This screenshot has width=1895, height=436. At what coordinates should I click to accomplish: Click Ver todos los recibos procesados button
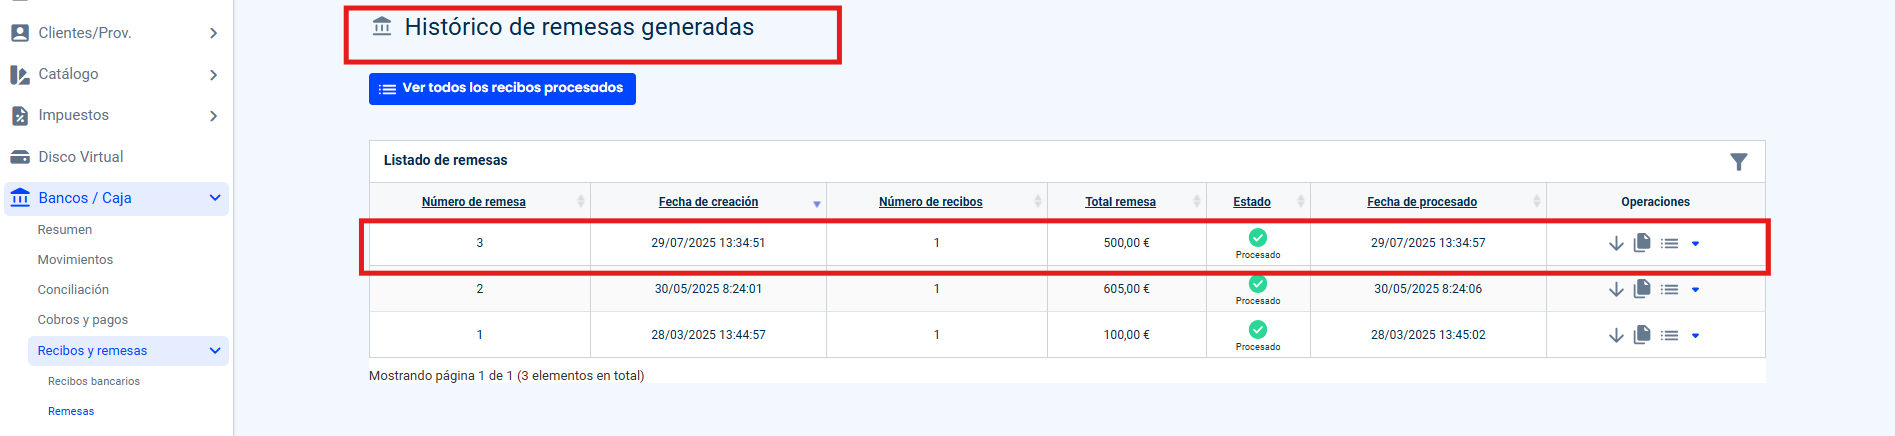point(502,89)
